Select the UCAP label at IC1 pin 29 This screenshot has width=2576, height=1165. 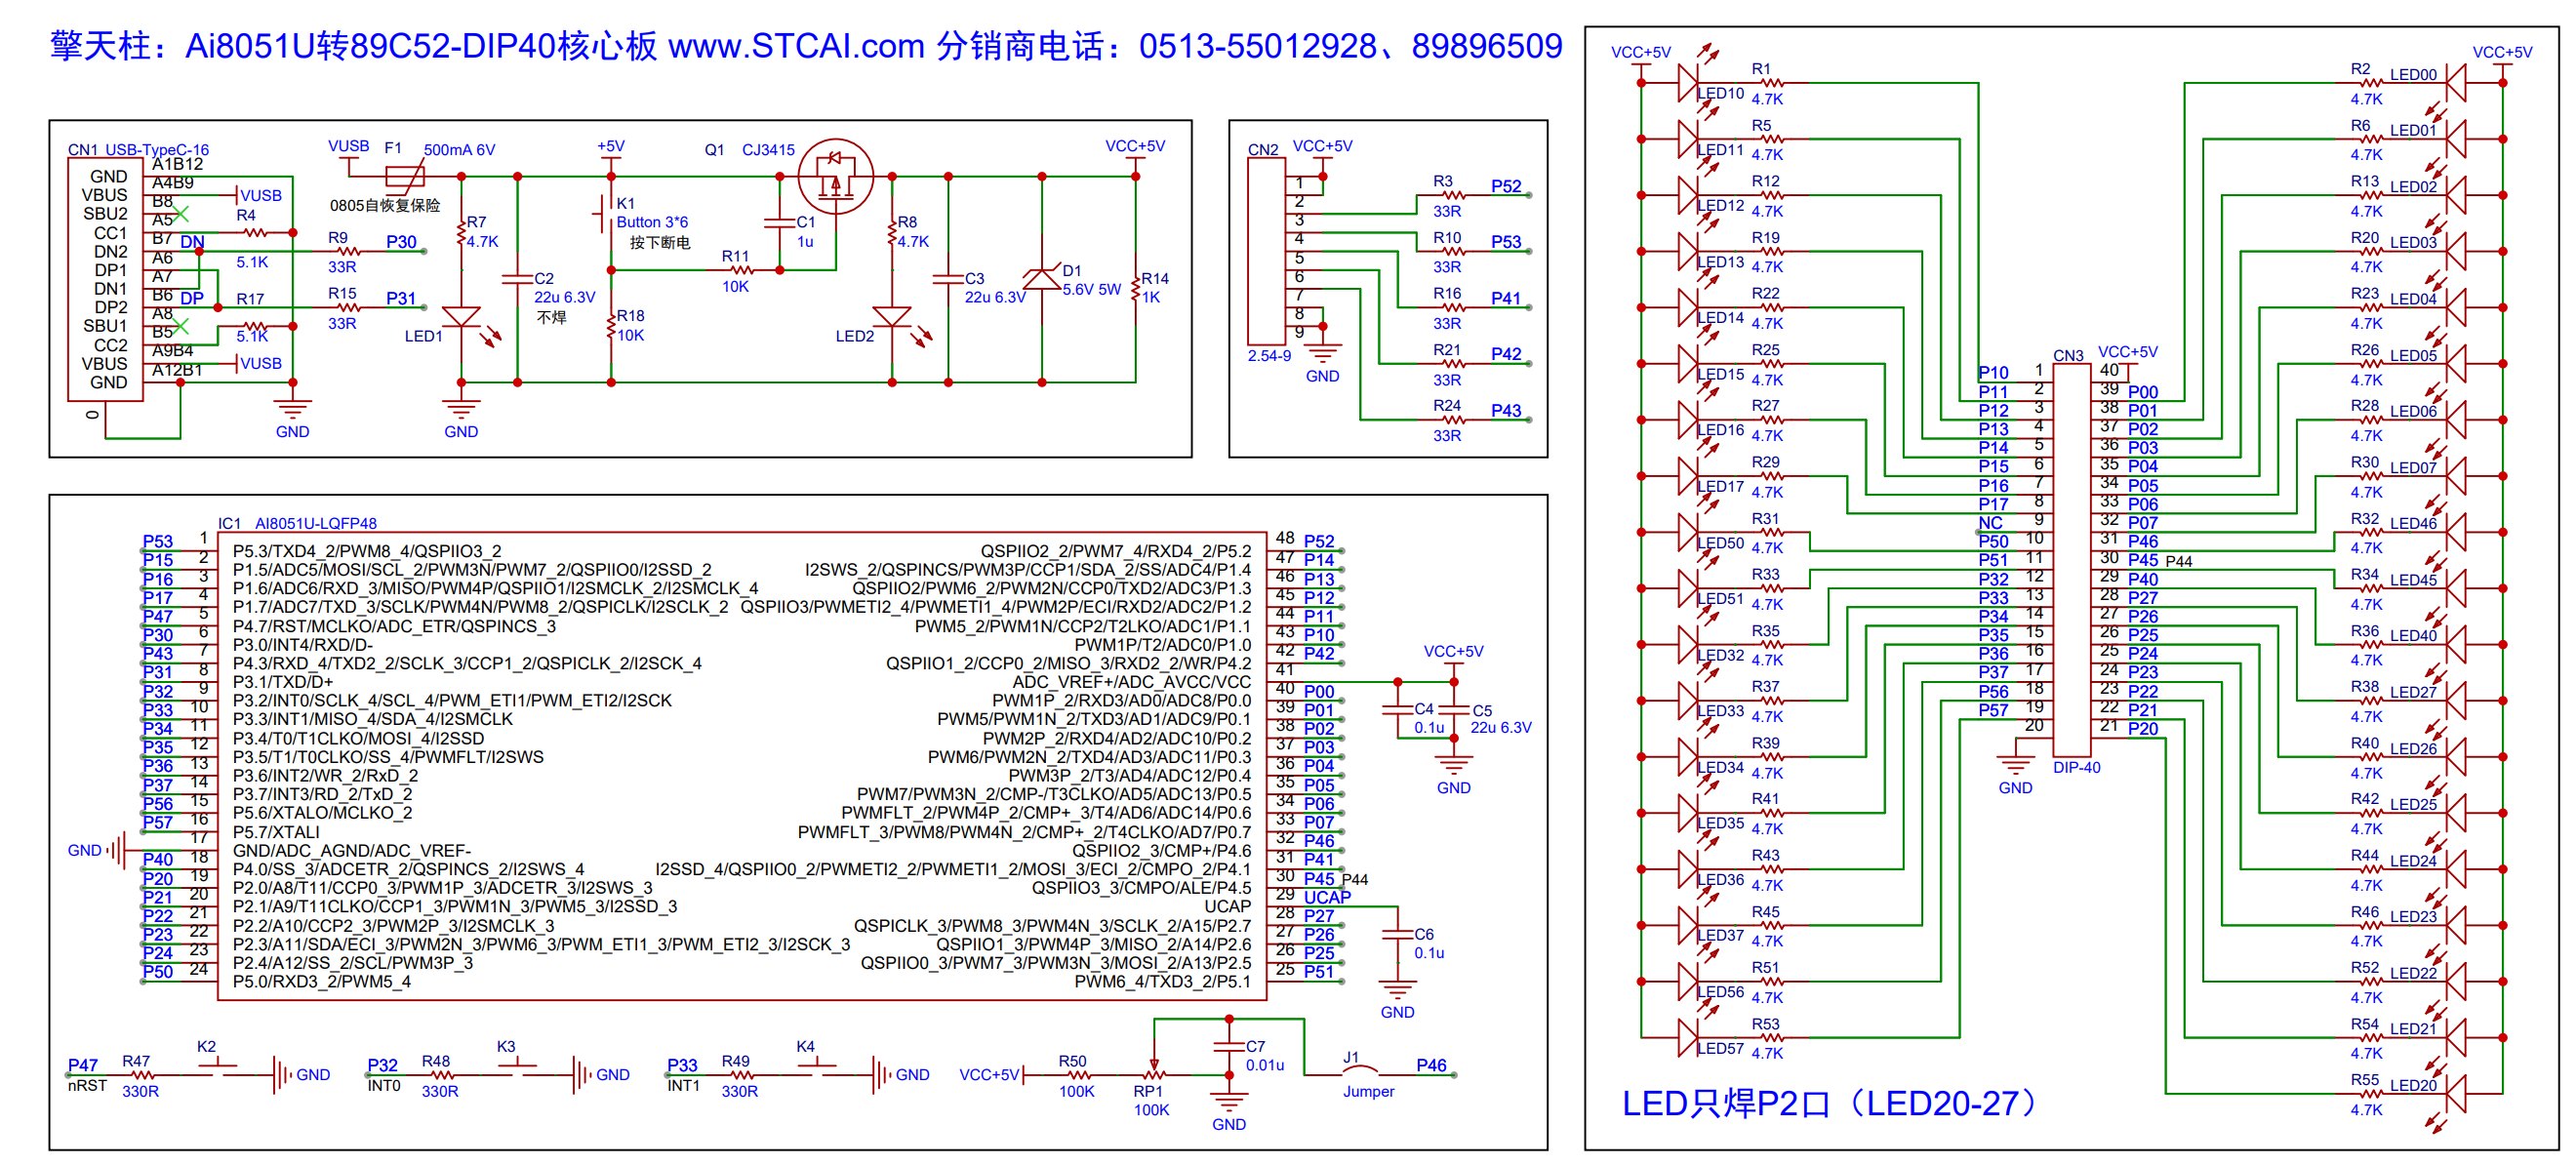pyautogui.click(x=1327, y=897)
